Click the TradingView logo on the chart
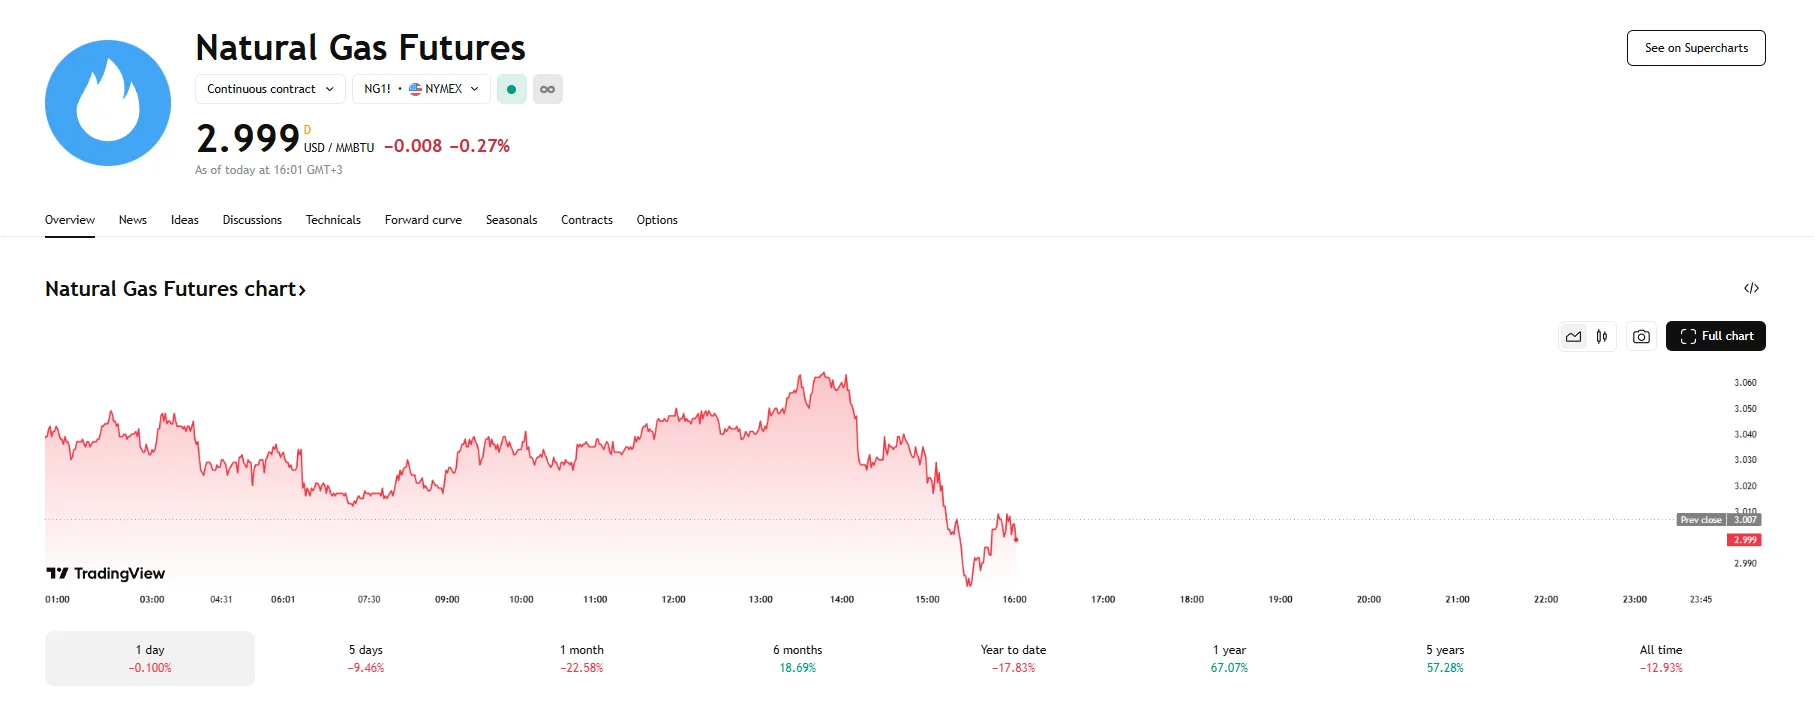The height and width of the screenshot is (707, 1815). click(x=104, y=573)
